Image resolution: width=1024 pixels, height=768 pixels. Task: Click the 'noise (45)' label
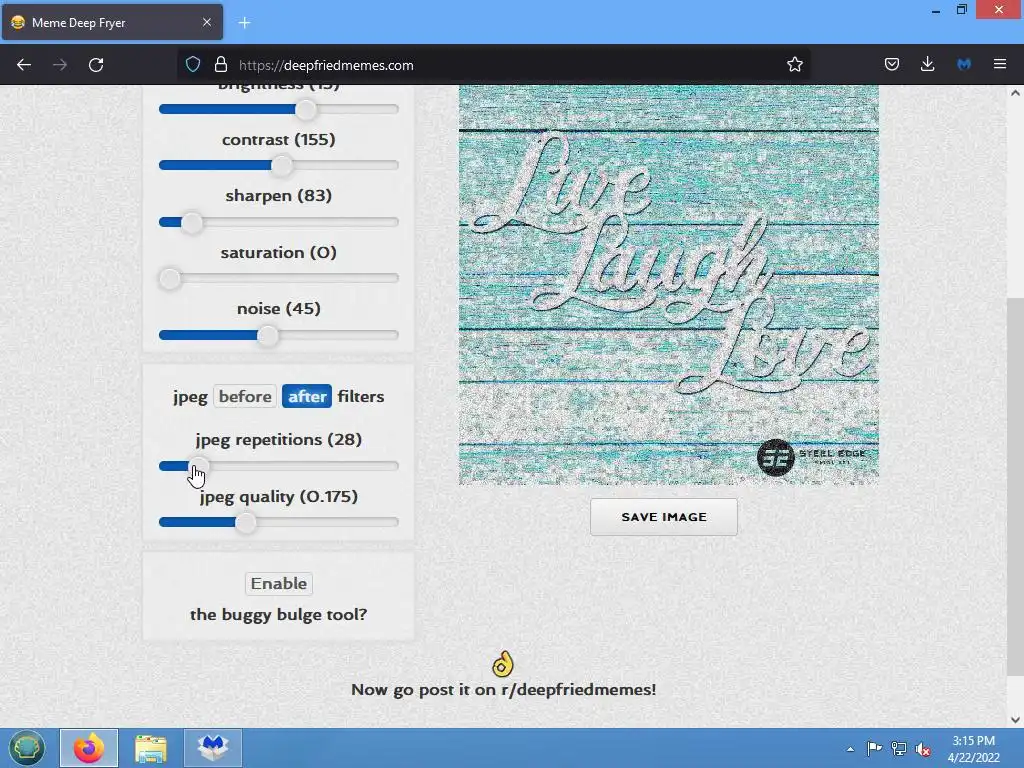(x=279, y=309)
